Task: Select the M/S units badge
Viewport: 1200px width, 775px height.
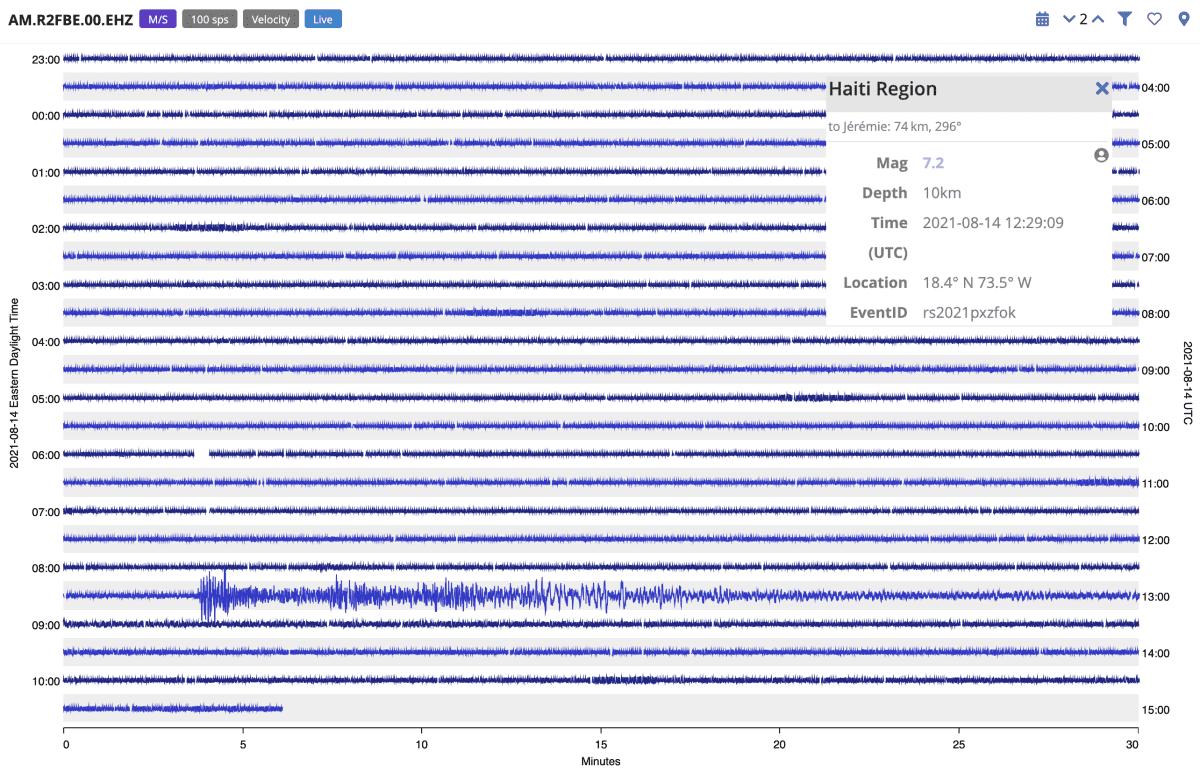Action: [x=157, y=18]
